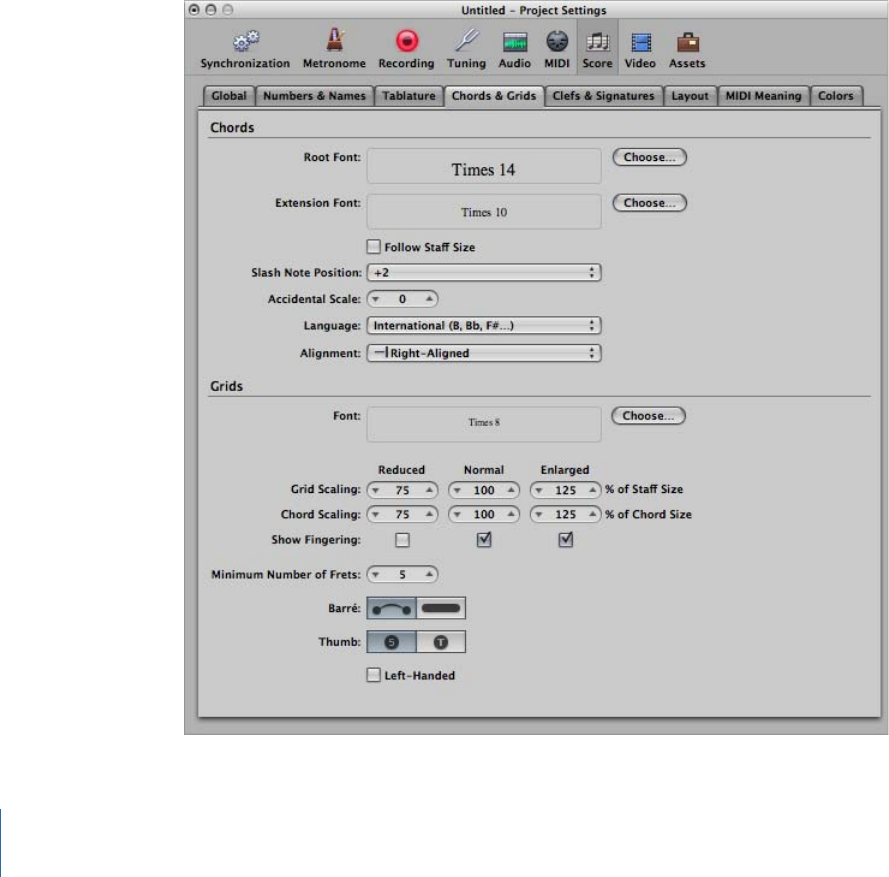Disable Show Fingering for Enlarged grids
889x877 pixels.
coord(565,540)
